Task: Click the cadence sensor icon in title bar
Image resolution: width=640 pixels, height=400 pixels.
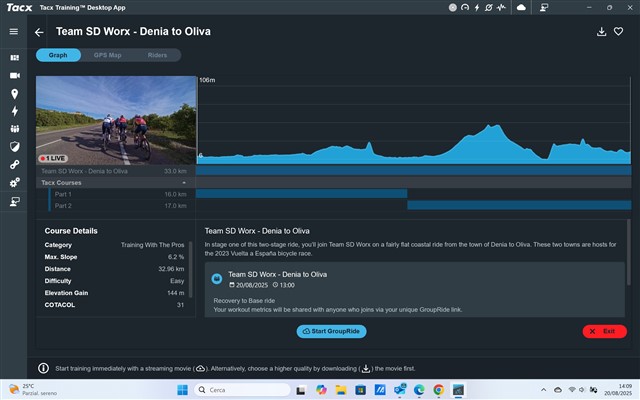Action: (489, 7)
